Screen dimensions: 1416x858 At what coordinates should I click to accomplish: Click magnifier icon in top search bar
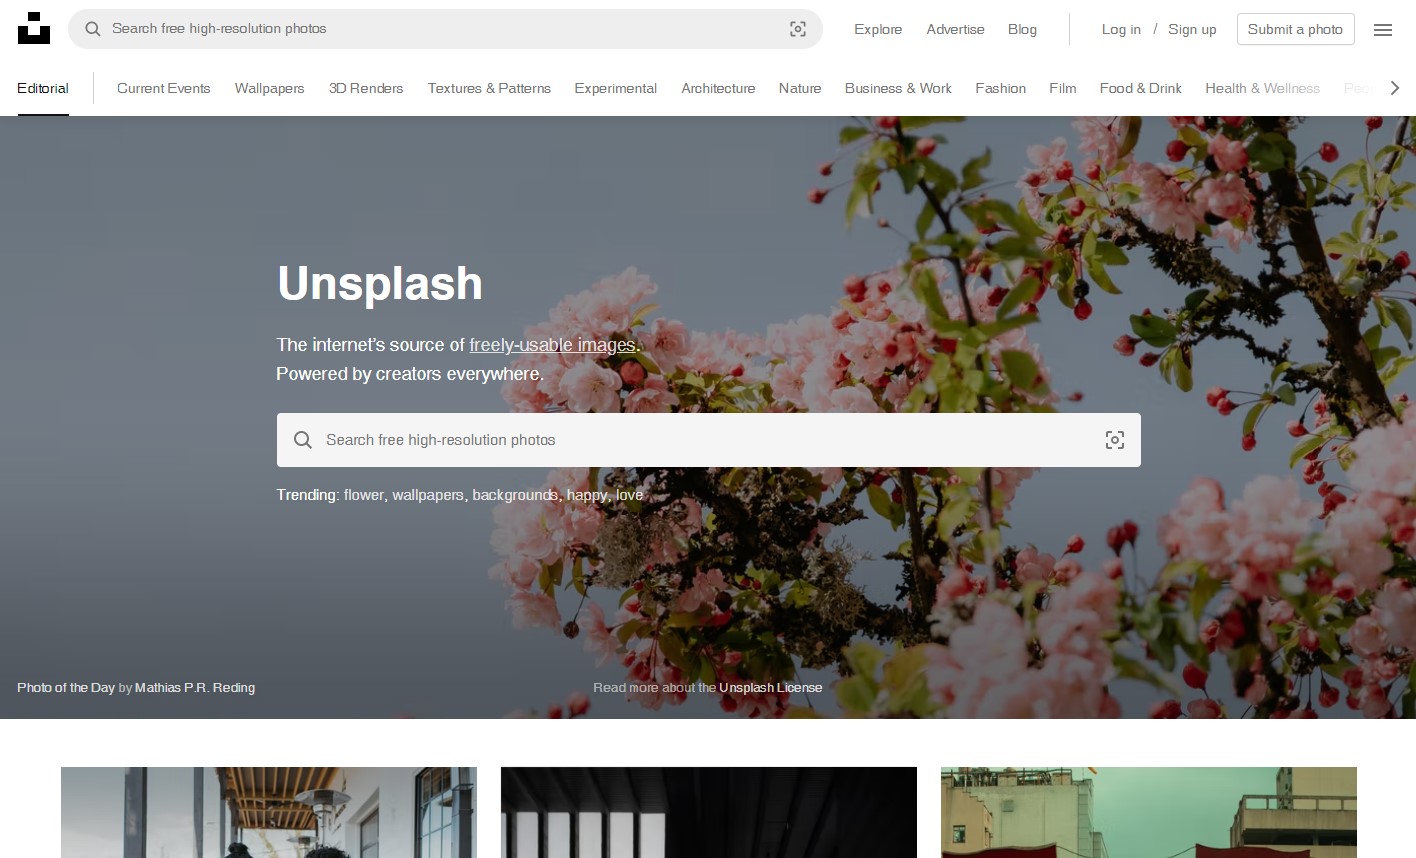click(x=93, y=29)
